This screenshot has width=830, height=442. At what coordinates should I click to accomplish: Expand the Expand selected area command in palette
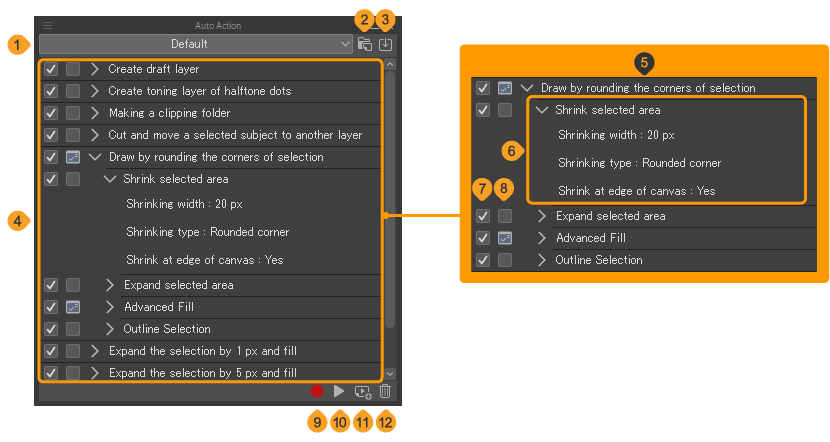point(110,285)
